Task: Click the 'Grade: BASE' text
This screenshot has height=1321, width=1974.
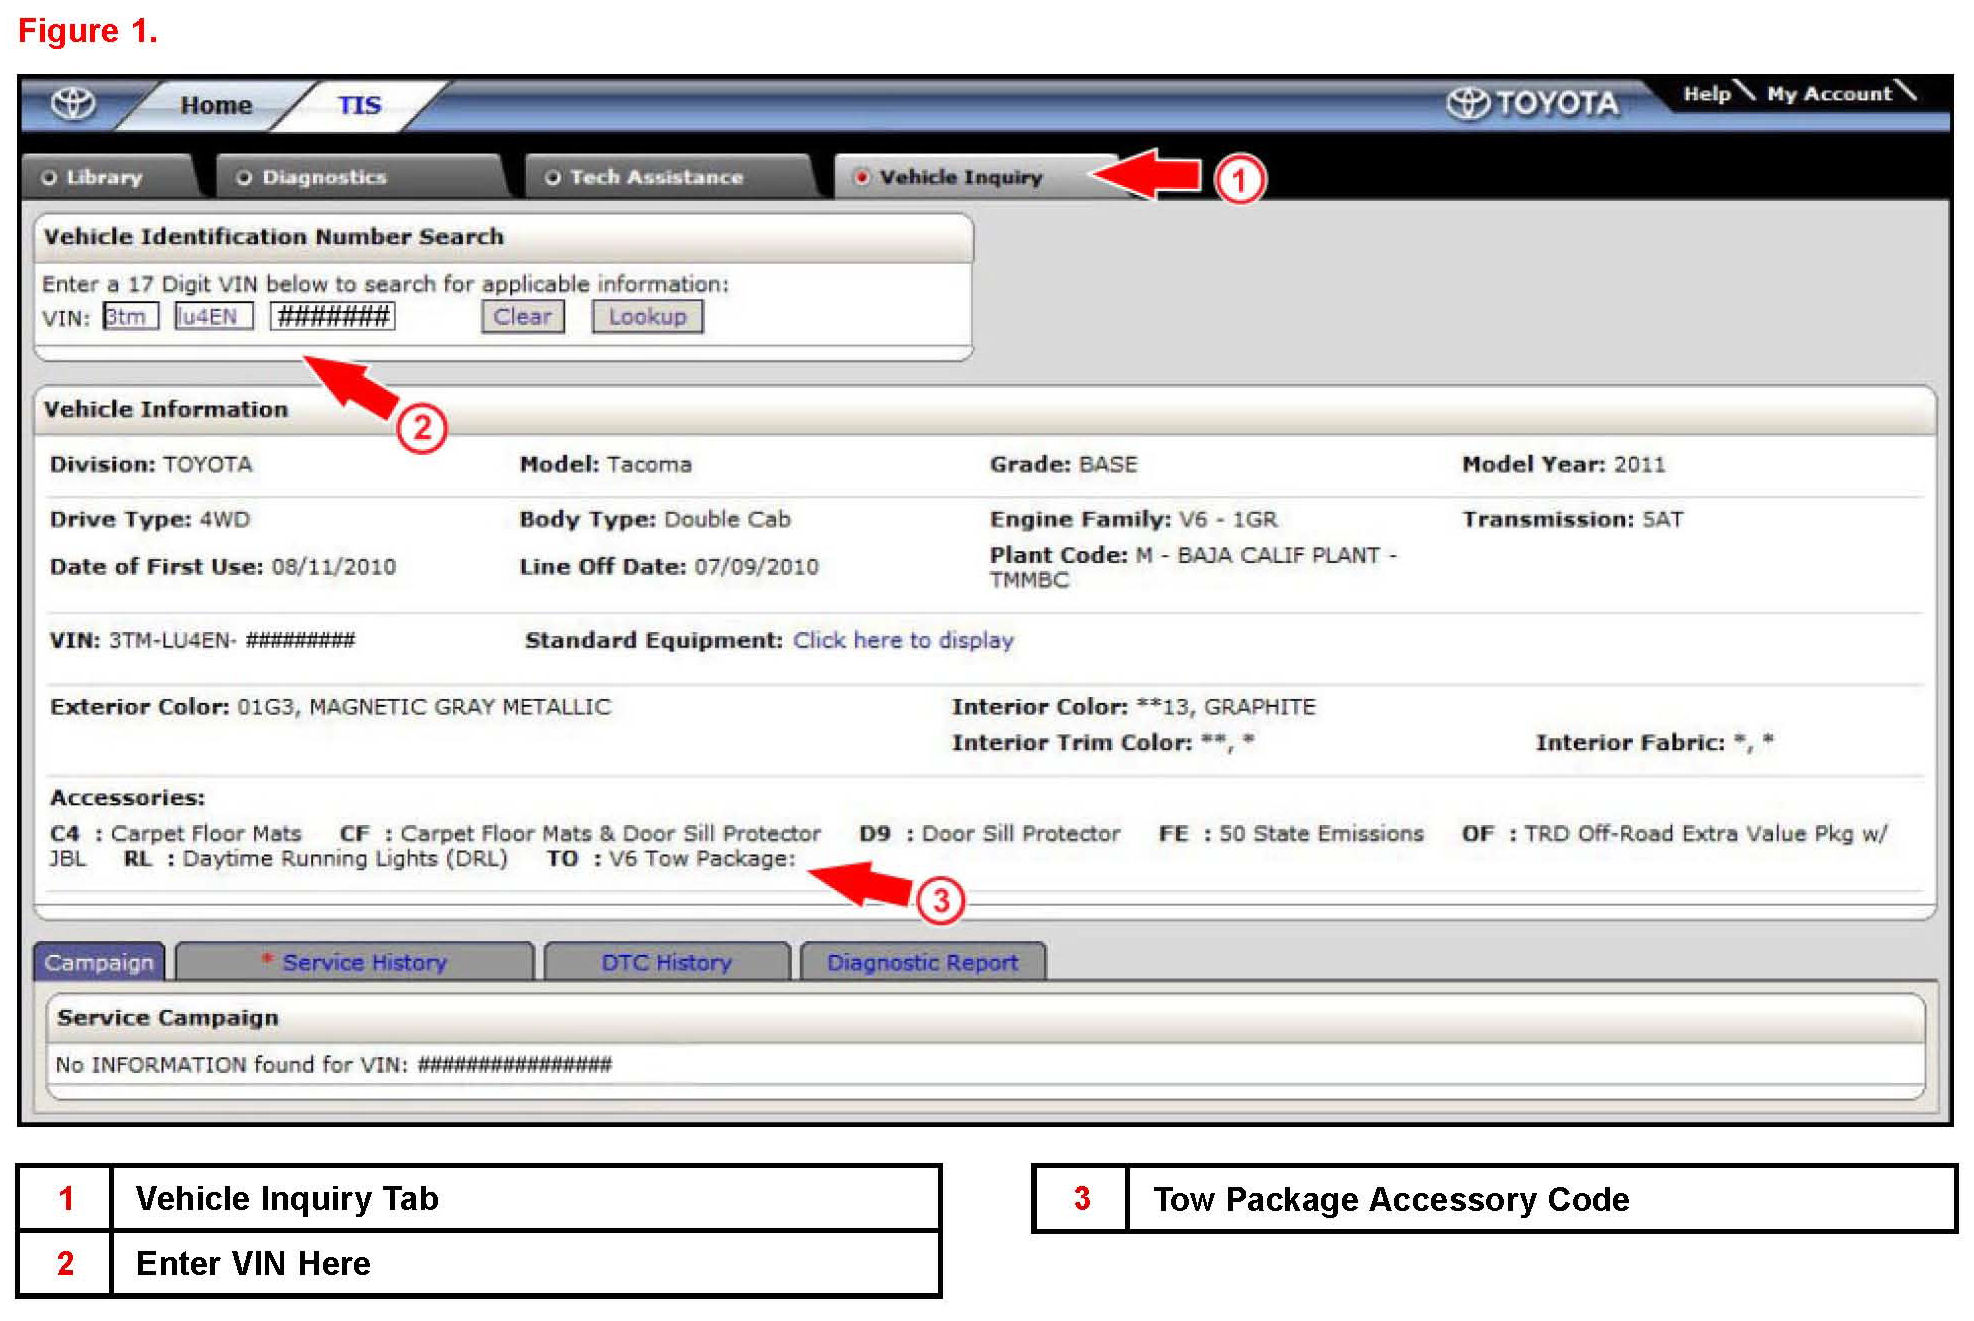Action: [1063, 464]
